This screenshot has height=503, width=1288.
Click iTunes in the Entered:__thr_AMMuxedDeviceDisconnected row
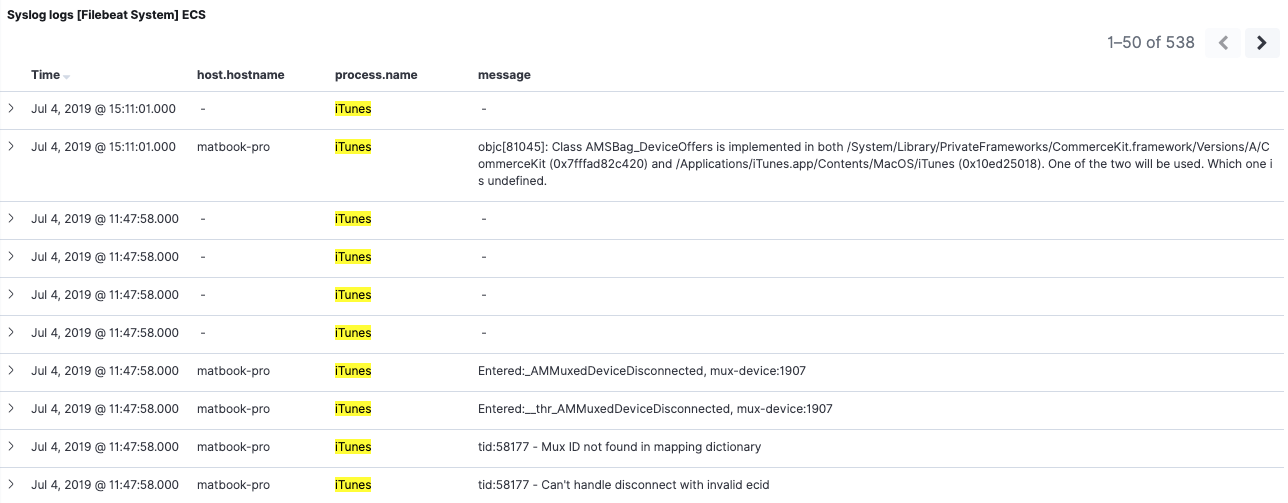tap(353, 409)
